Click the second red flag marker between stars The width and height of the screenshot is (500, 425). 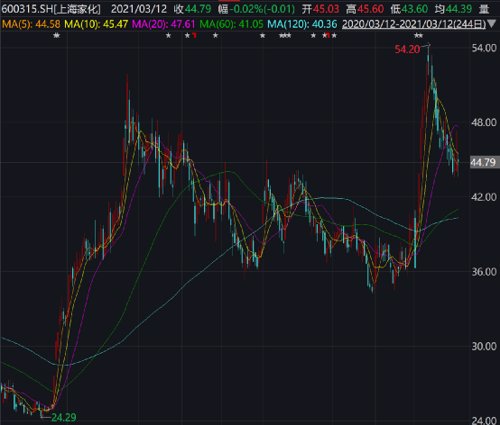coord(328,35)
